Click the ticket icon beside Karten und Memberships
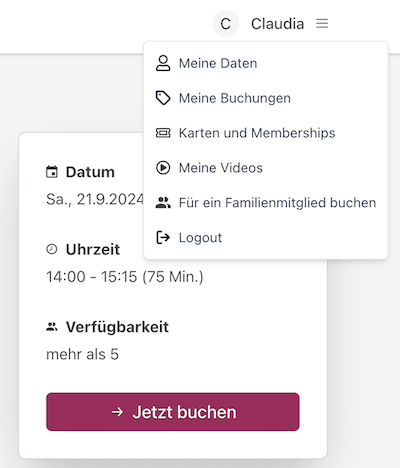 pyautogui.click(x=163, y=133)
